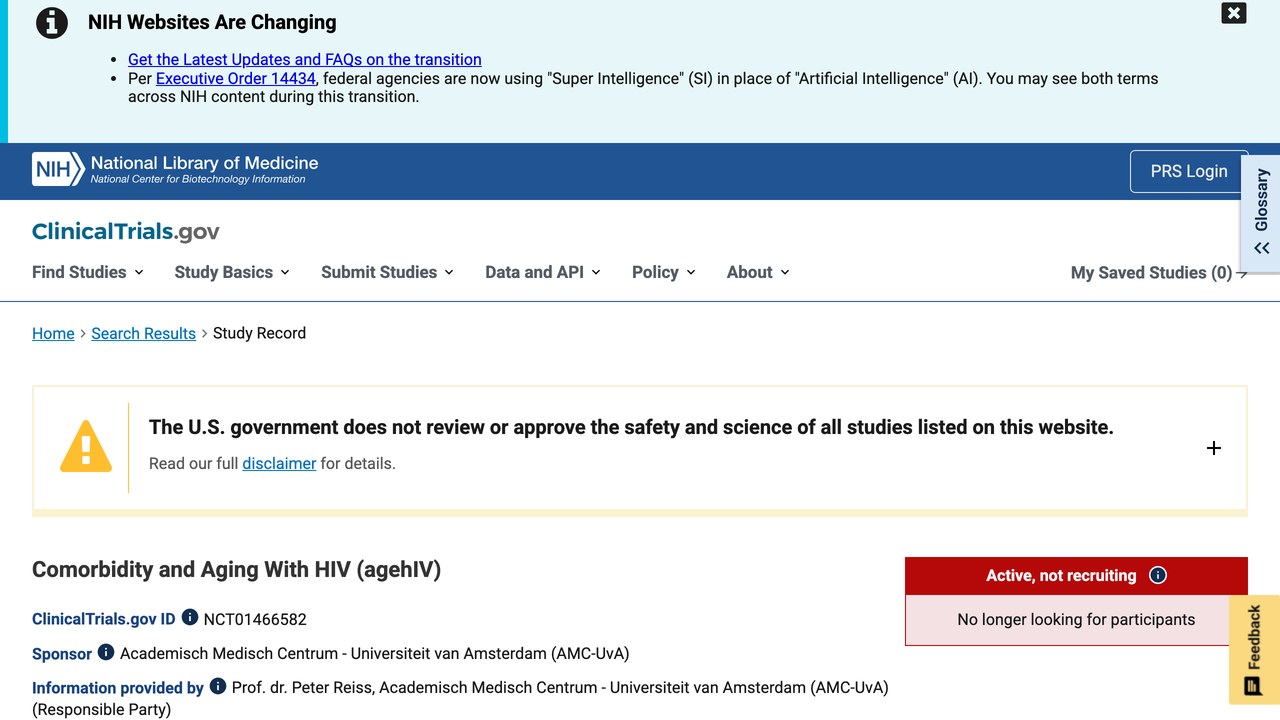Viewport: 1280px width, 720px height.
Task: Click the info icon beside ClinicalTrials.gov ID
Action: coord(190,618)
